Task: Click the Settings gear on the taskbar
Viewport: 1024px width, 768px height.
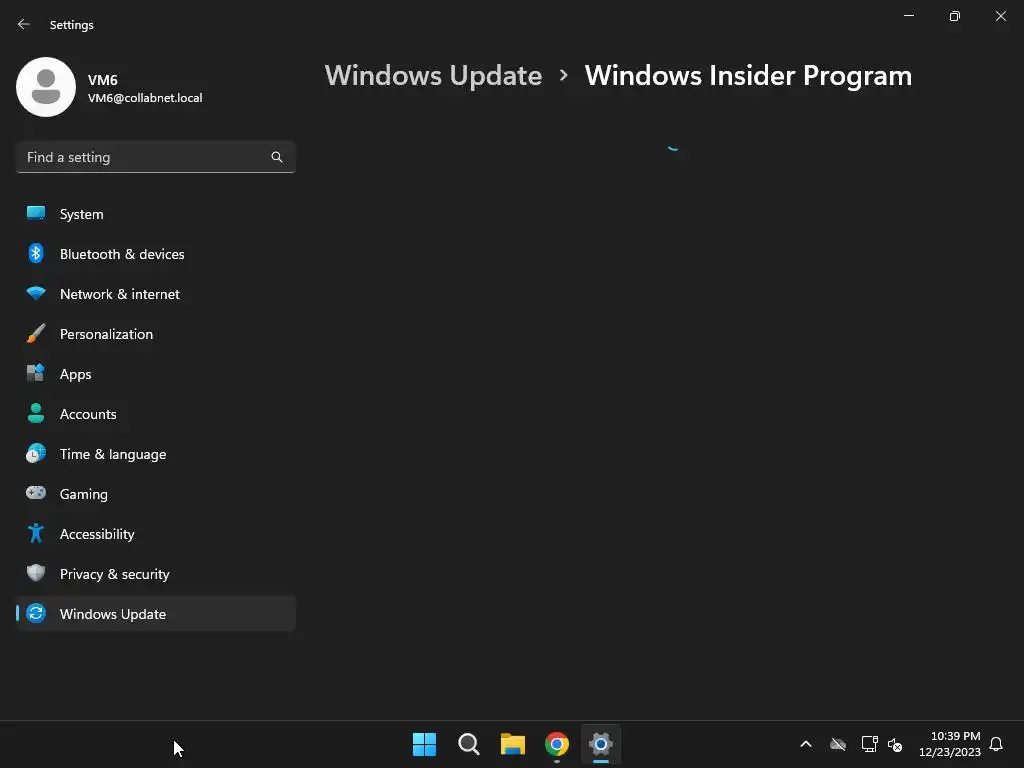Action: [601, 744]
